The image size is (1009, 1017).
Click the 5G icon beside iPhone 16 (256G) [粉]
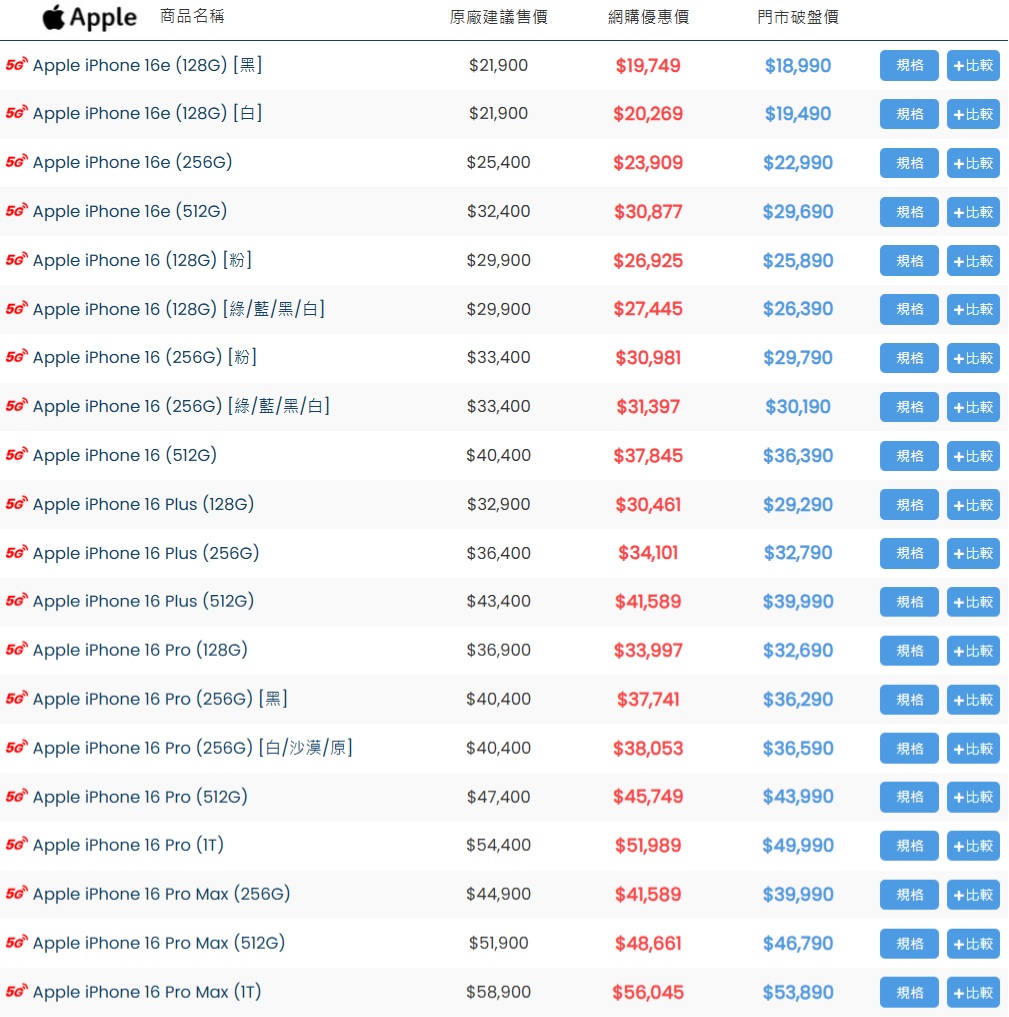coord(16,357)
